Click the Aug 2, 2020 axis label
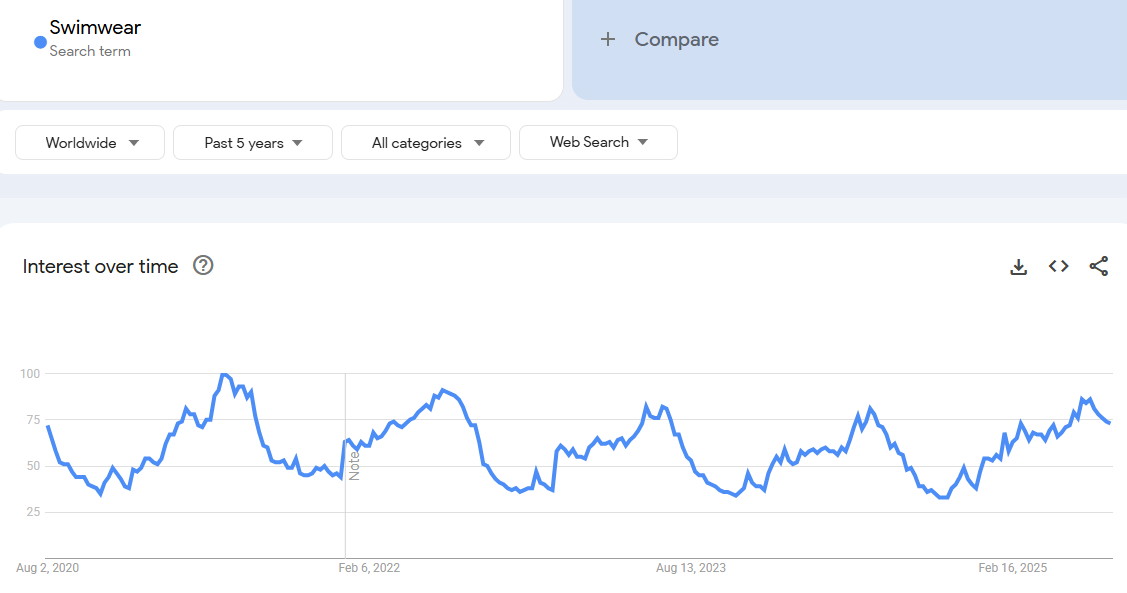Viewport: 1127px width, 593px height. (x=47, y=568)
